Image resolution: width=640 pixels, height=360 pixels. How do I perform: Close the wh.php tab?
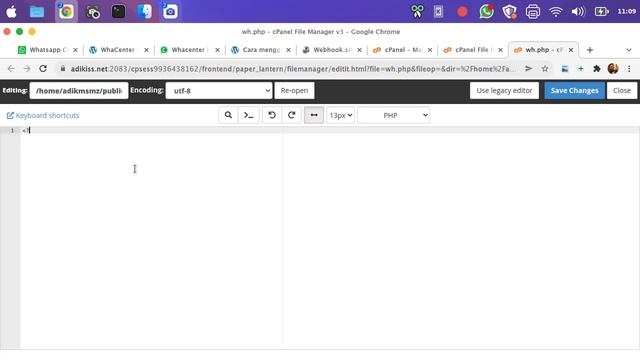pos(571,50)
